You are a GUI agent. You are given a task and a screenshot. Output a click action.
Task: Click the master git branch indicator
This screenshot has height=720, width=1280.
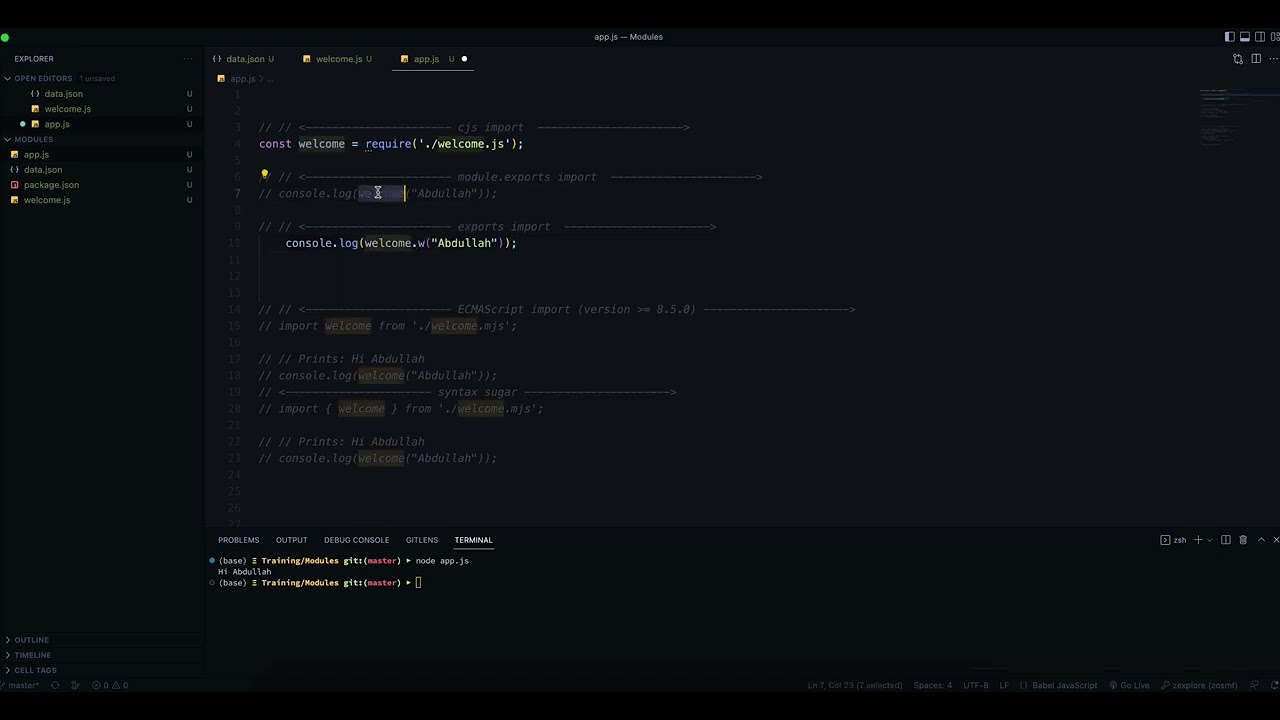coord(22,685)
